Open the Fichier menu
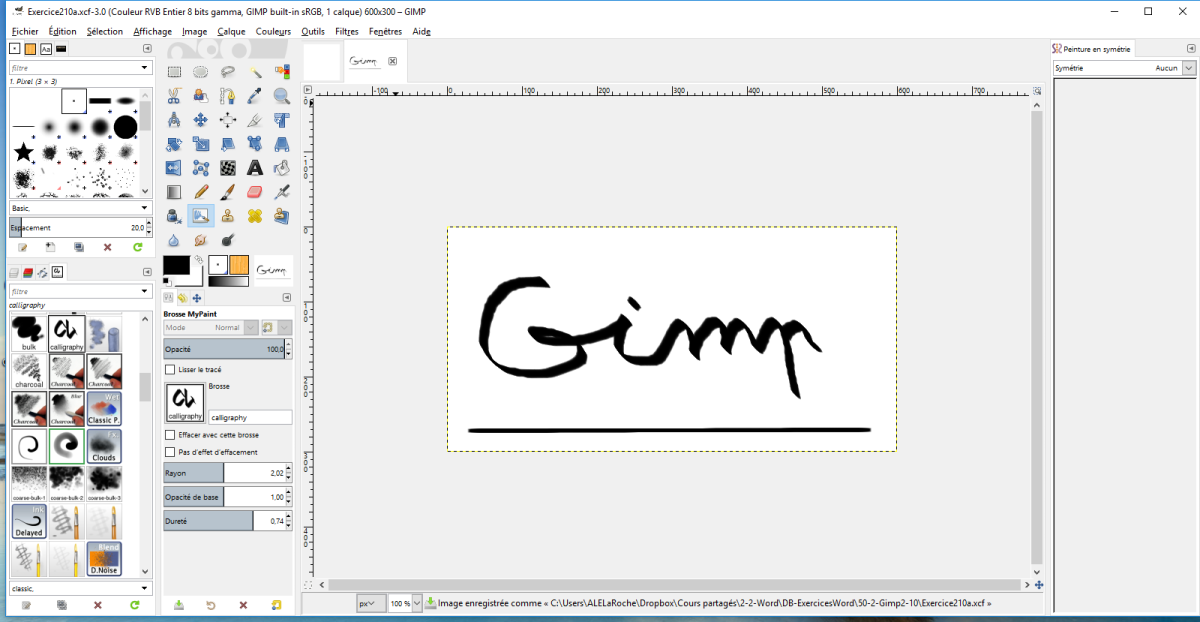Screen dimensions: 1200x622 pyautogui.click(x=25, y=31)
